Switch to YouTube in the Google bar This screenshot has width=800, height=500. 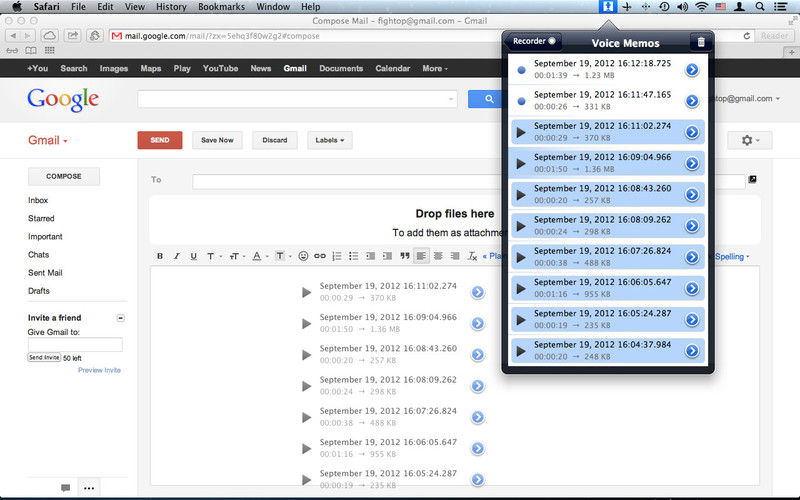(x=220, y=68)
